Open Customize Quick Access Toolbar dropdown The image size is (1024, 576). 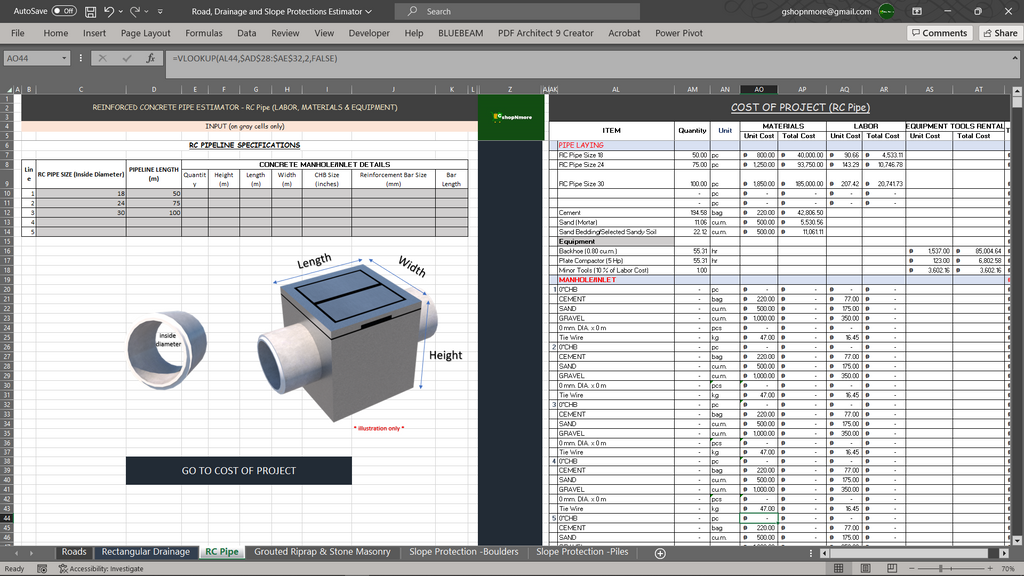tap(160, 12)
